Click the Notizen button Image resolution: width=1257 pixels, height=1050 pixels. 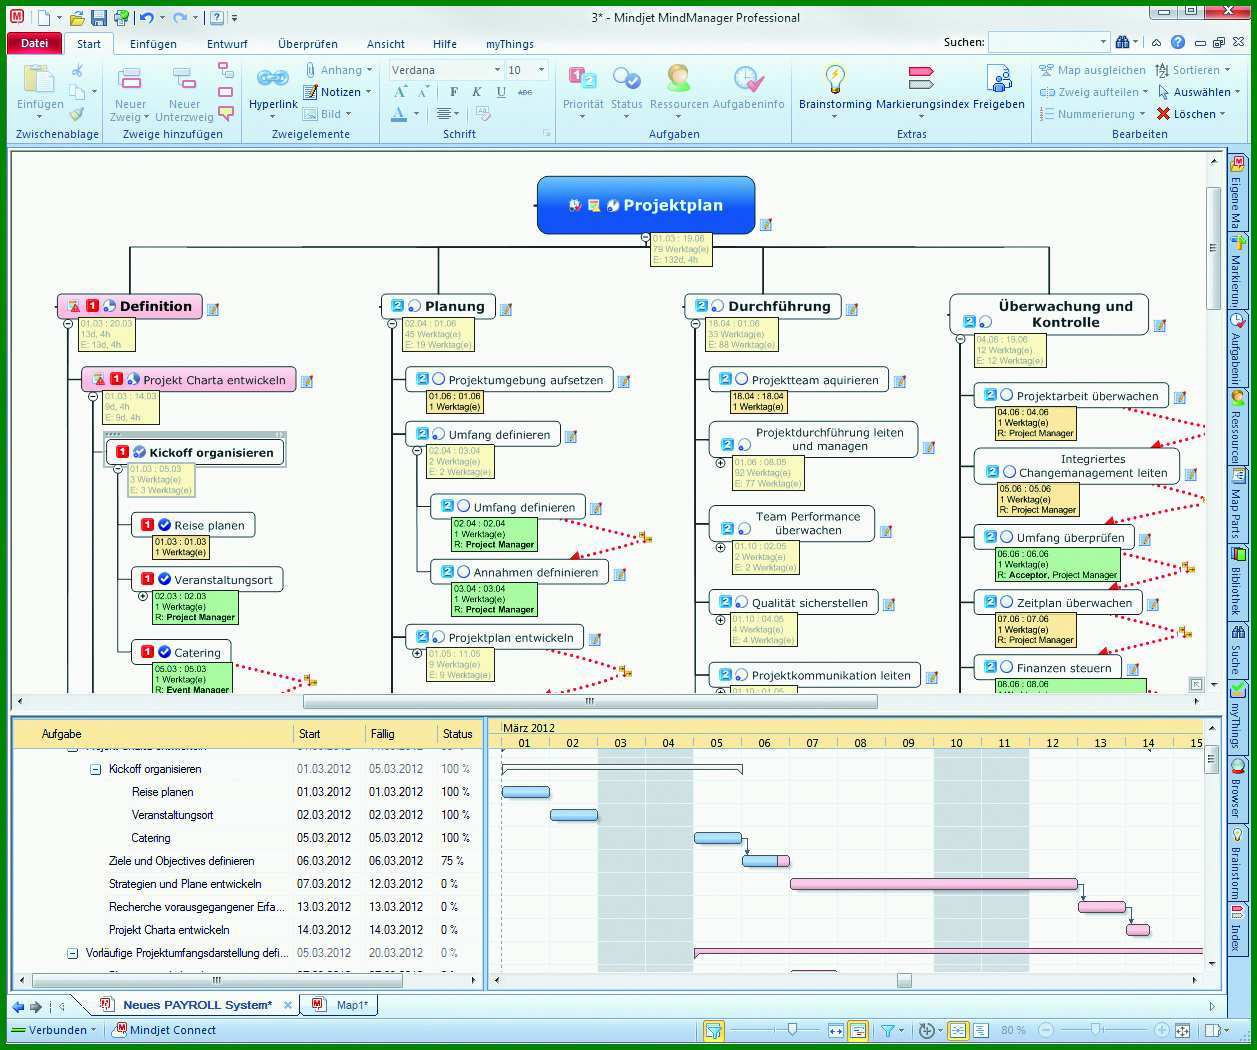pyautogui.click(x=337, y=92)
